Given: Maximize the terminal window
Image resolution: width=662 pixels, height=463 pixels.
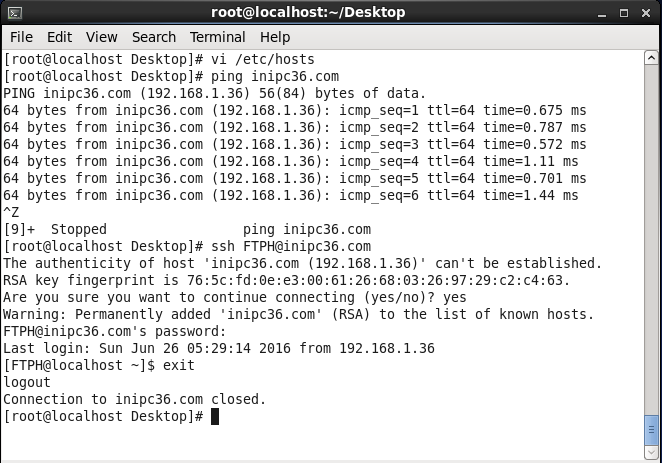Looking at the screenshot, I should pos(623,12).
